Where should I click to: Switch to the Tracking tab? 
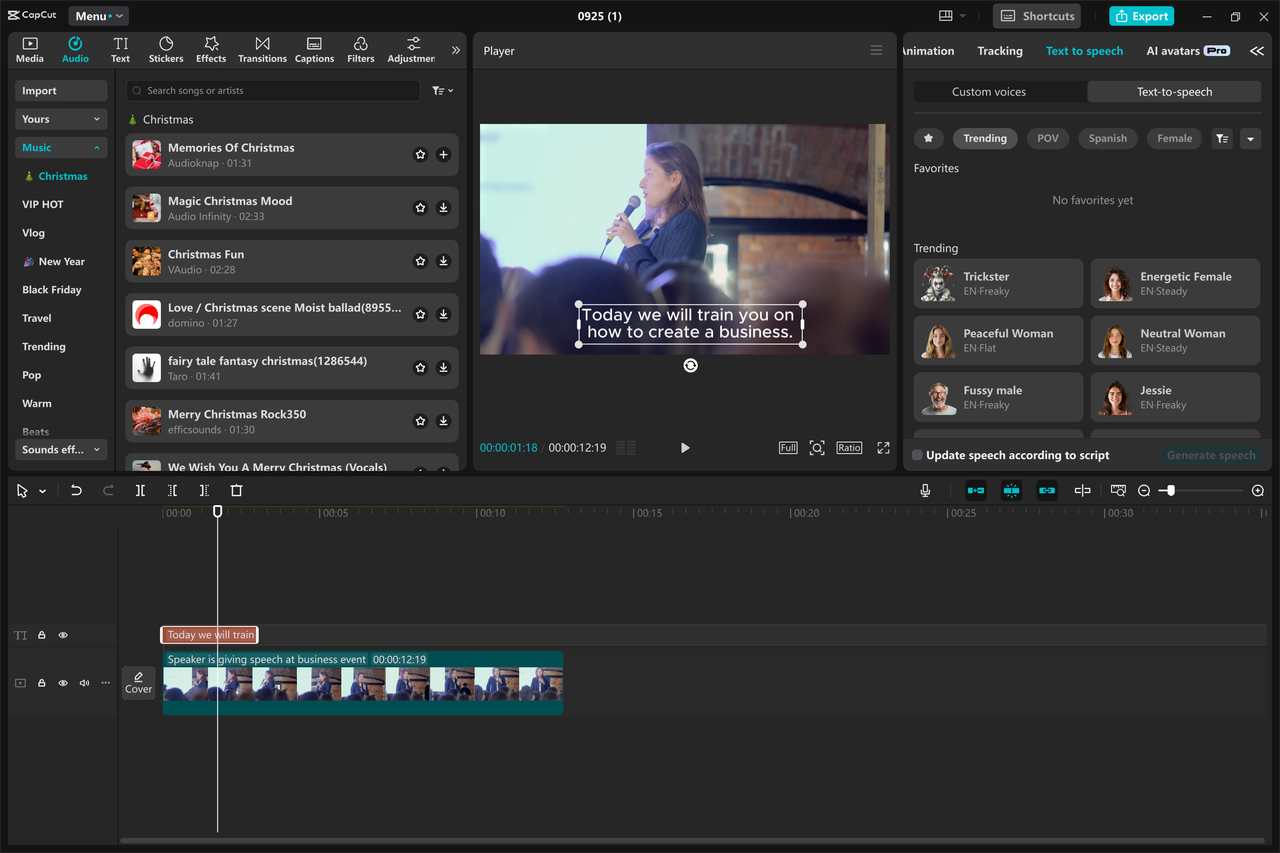pyautogui.click(x=1000, y=50)
